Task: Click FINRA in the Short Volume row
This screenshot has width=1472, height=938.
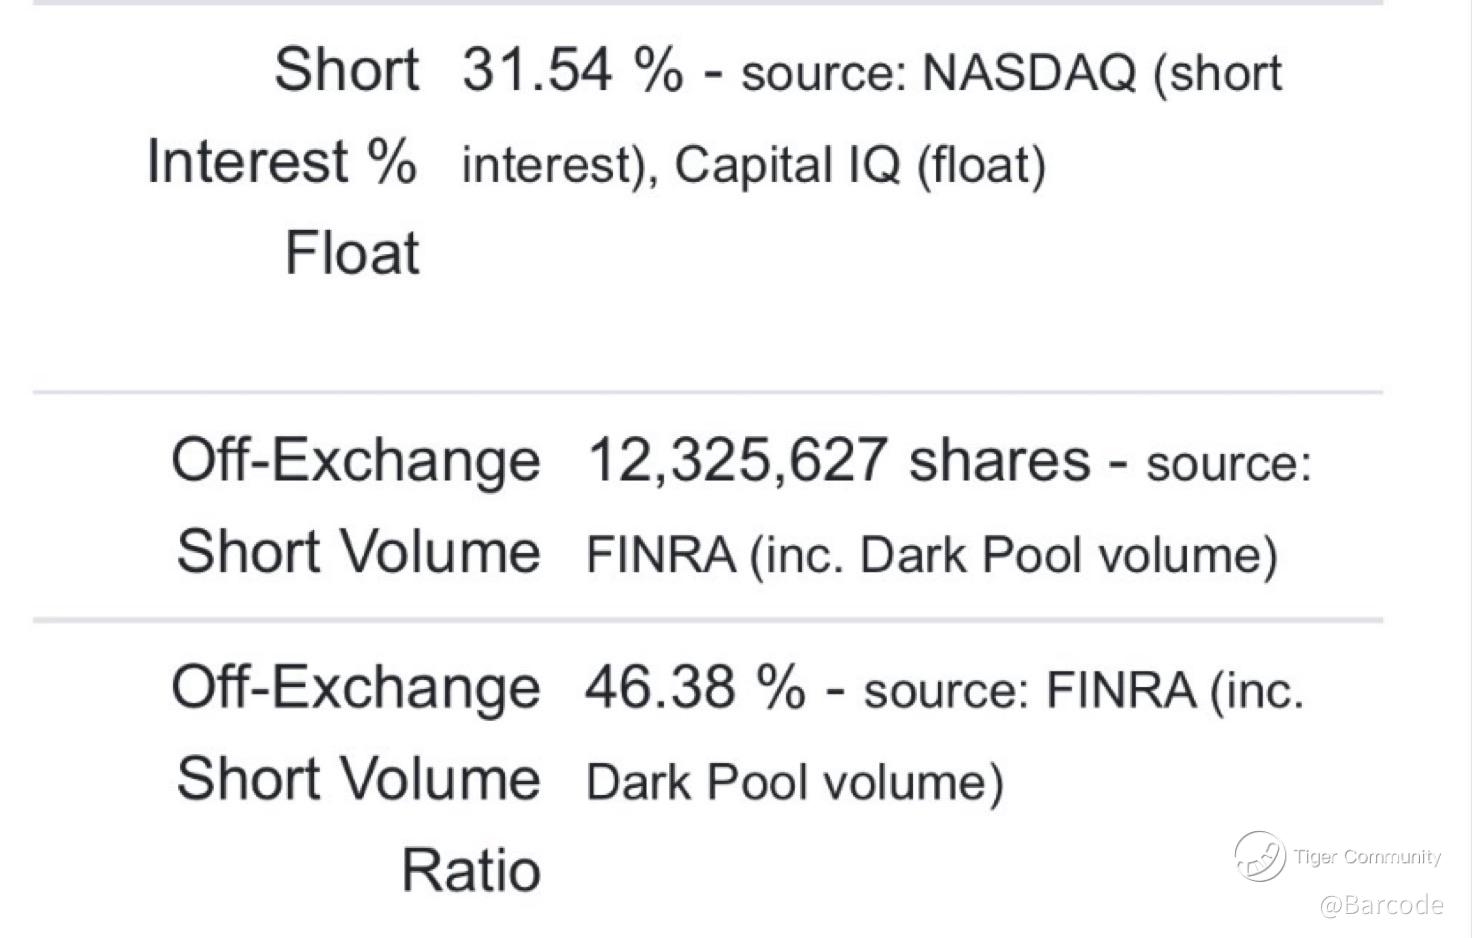Action: point(661,555)
